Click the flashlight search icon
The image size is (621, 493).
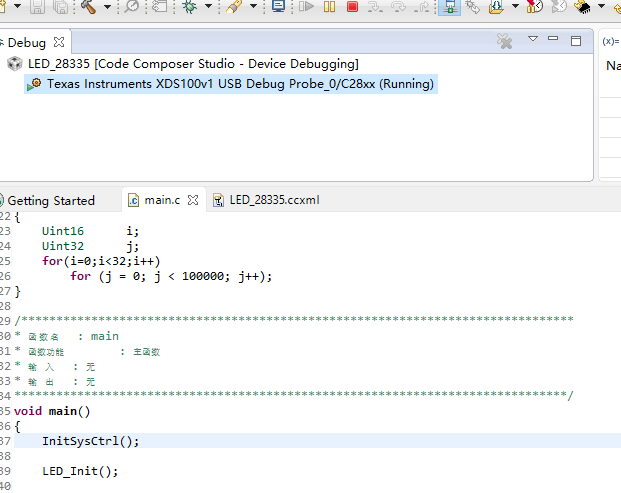[234, 6]
